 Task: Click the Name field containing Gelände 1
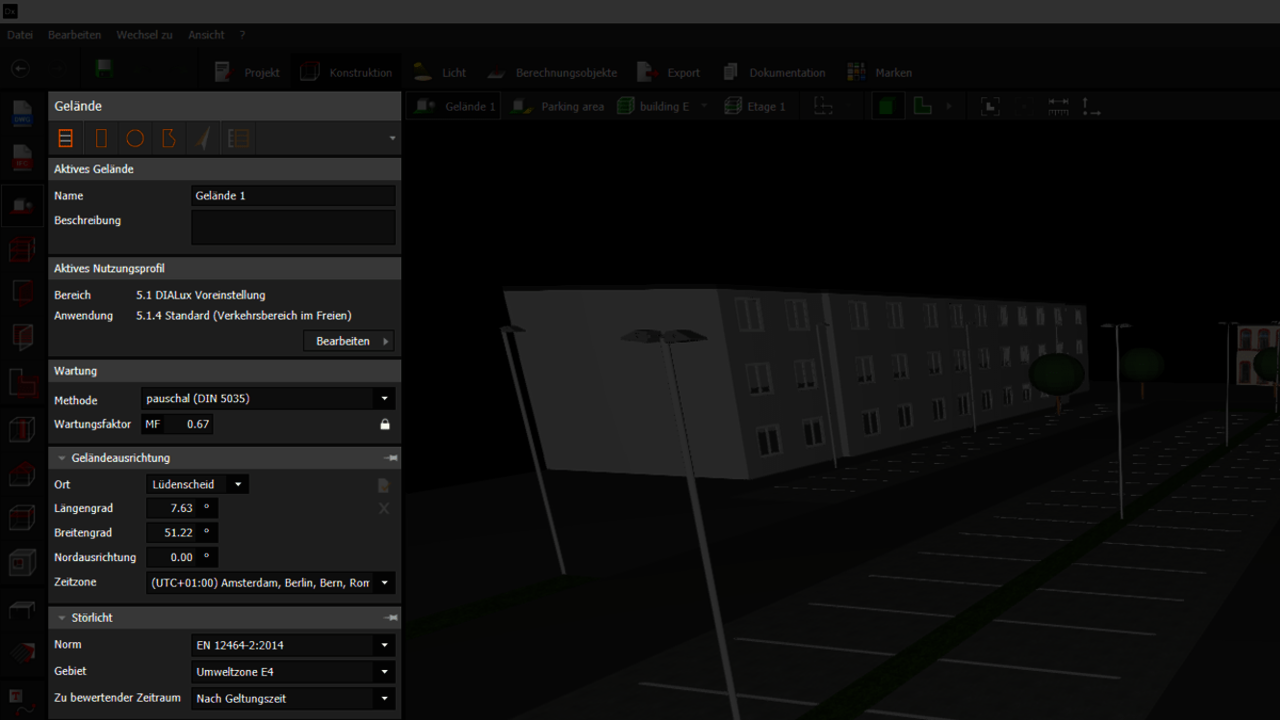pyautogui.click(x=292, y=196)
